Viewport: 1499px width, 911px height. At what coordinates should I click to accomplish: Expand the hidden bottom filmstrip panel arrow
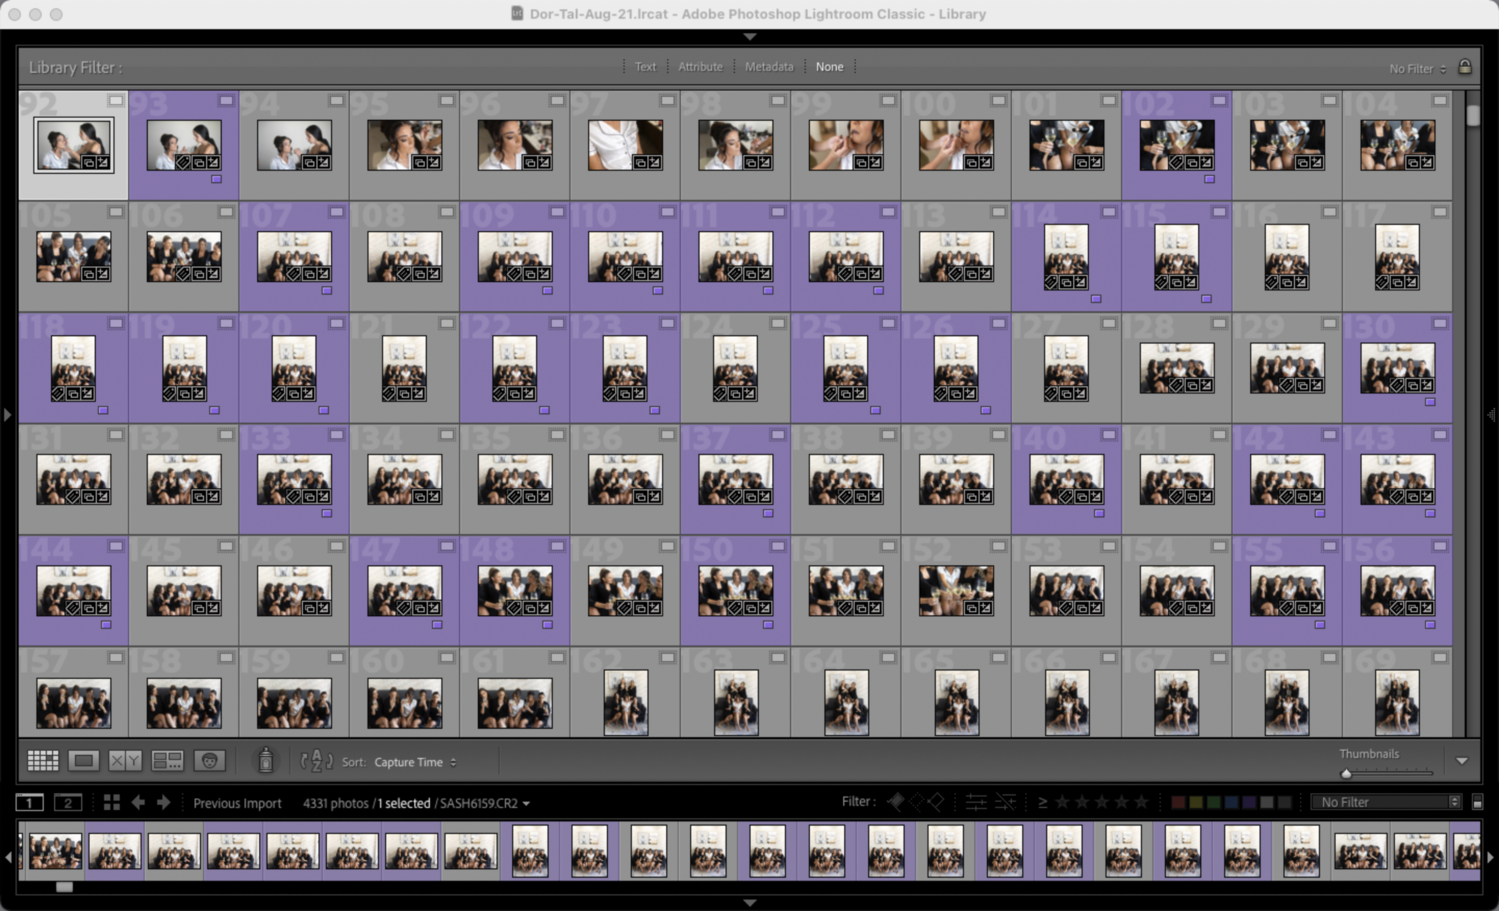750,902
